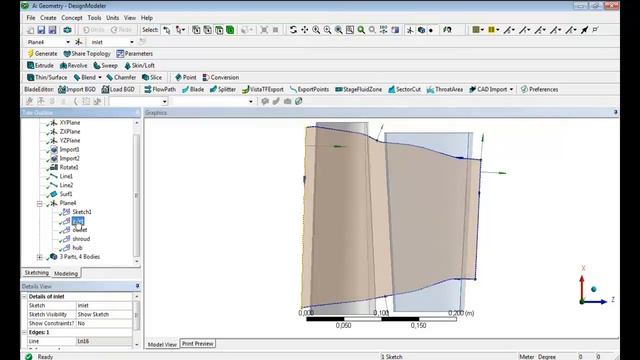The image size is (640, 360).
Task: Open the Blend dropdown arrow
Action: 100,77
